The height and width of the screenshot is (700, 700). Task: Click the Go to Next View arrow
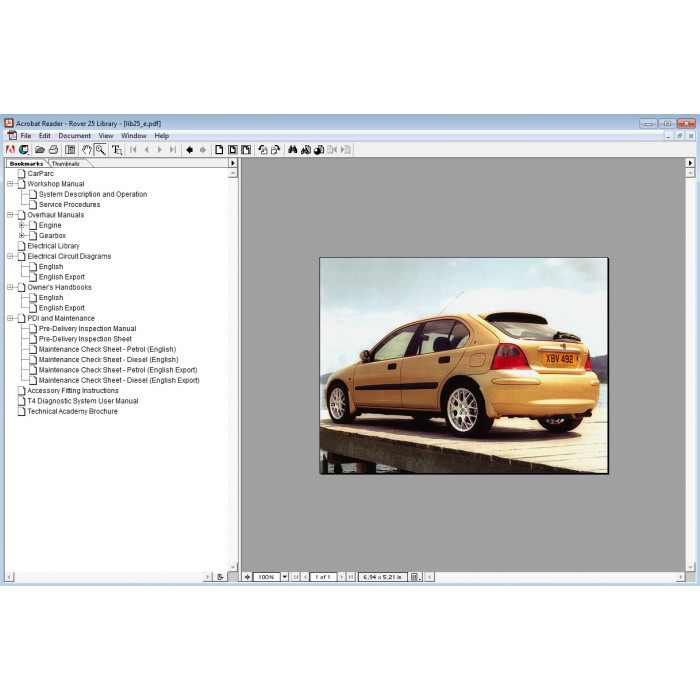pos(203,150)
